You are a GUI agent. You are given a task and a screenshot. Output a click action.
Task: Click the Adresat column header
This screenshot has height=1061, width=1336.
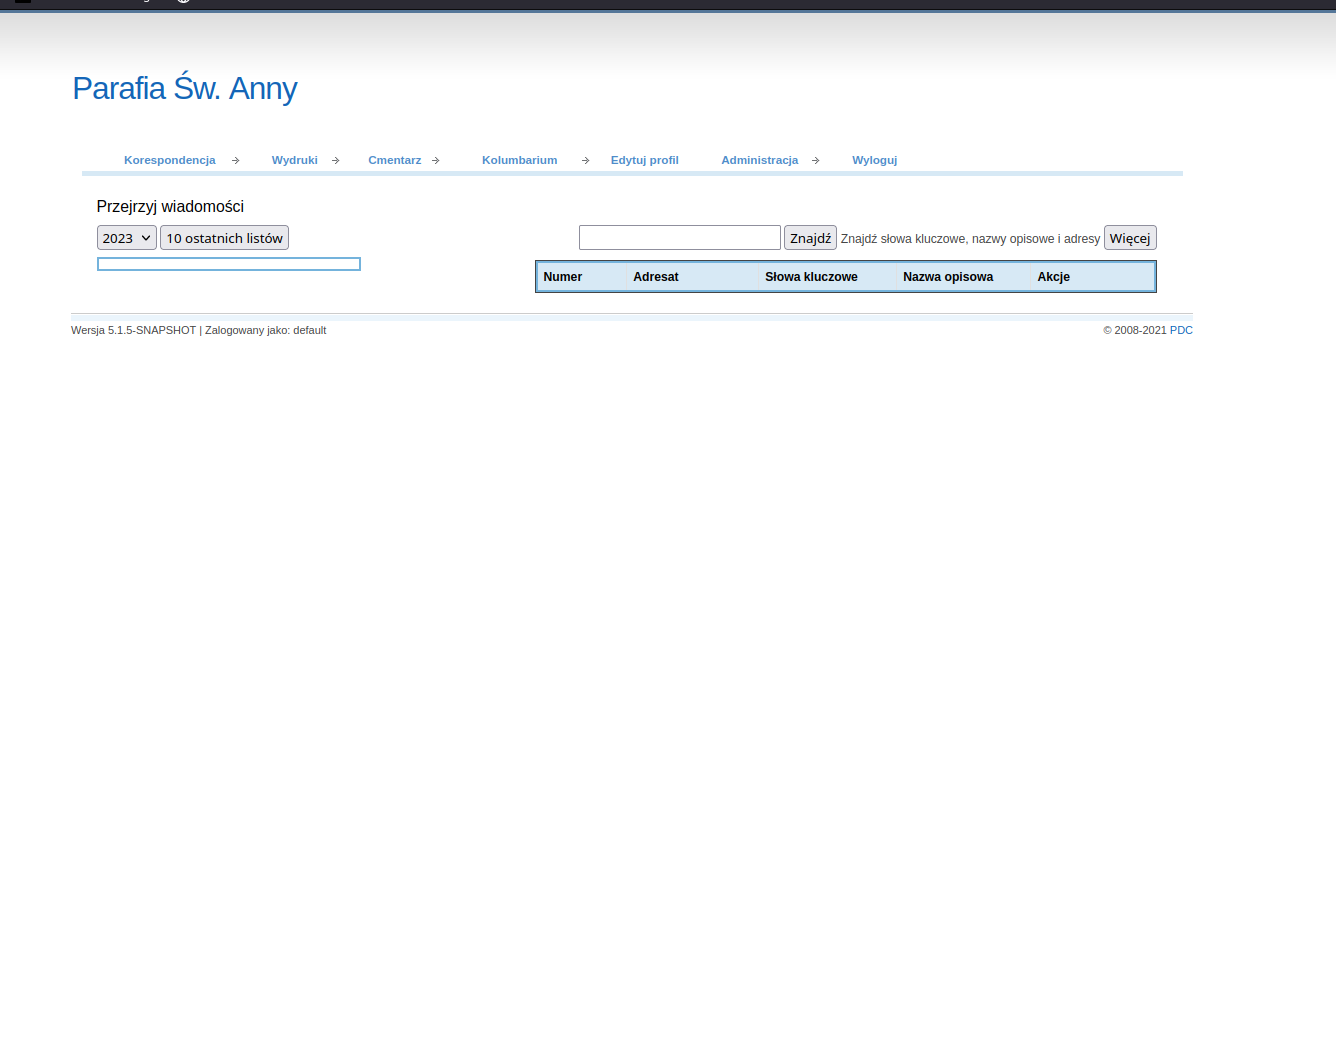(x=656, y=277)
